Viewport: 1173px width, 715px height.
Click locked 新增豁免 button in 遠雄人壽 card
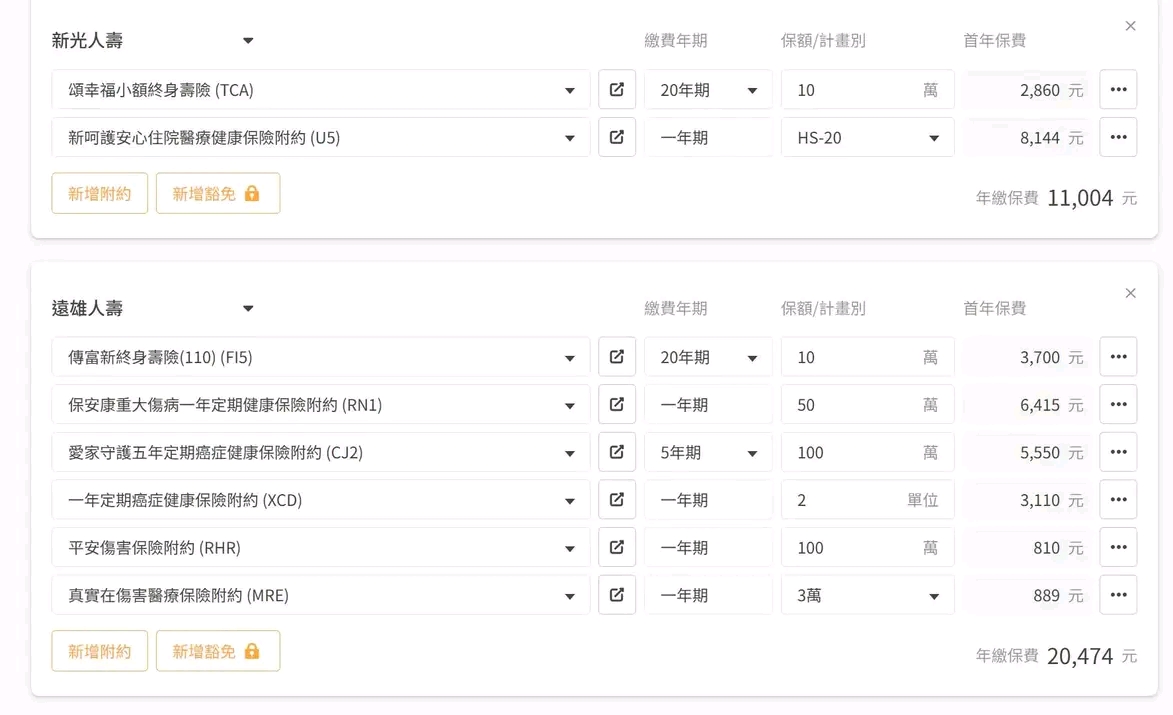point(218,651)
